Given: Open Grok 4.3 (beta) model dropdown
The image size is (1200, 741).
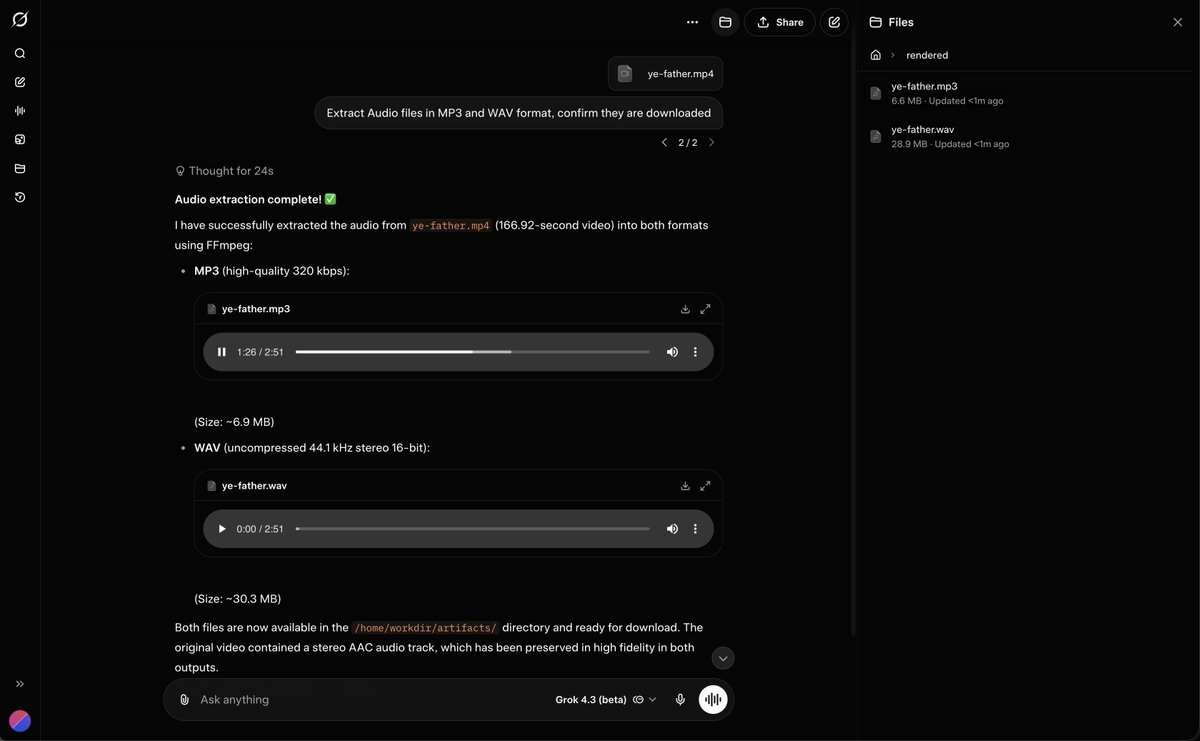Looking at the screenshot, I should (606, 700).
